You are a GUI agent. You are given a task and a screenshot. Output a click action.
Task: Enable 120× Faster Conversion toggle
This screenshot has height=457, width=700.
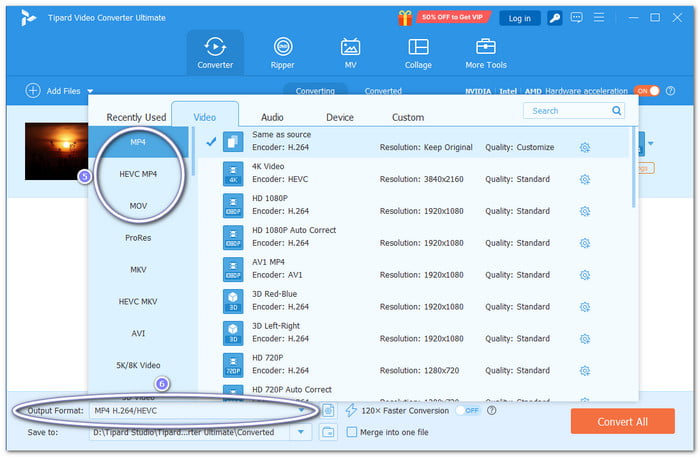click(x=468, y=411)
